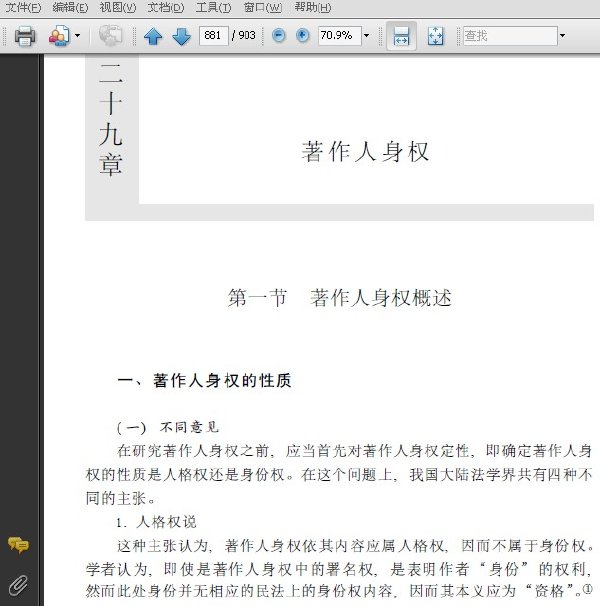
Task: Click heading 一、著作人身权的性质
Action: pos(204,381)
